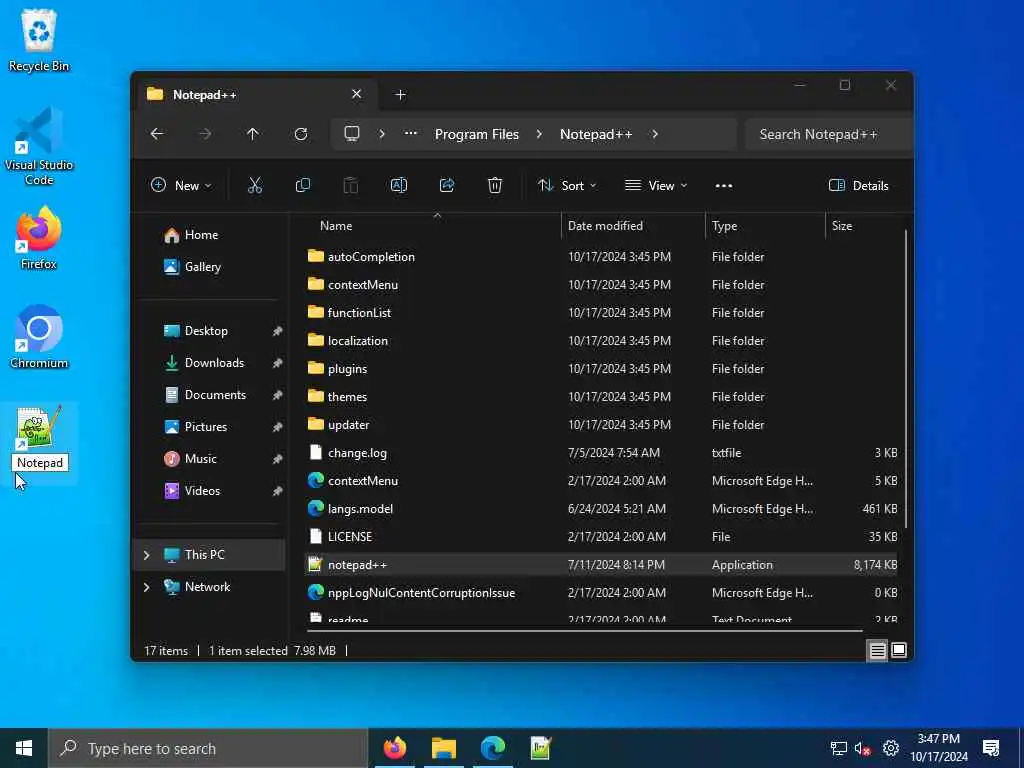Open Microsoft Edge from the taskbar

[492, 748]
